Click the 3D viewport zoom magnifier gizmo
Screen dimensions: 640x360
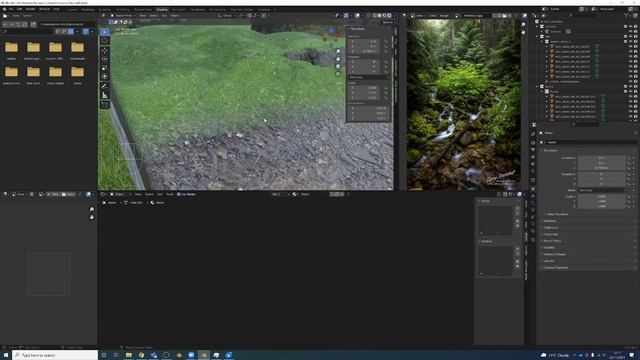(x=338, y=51)
